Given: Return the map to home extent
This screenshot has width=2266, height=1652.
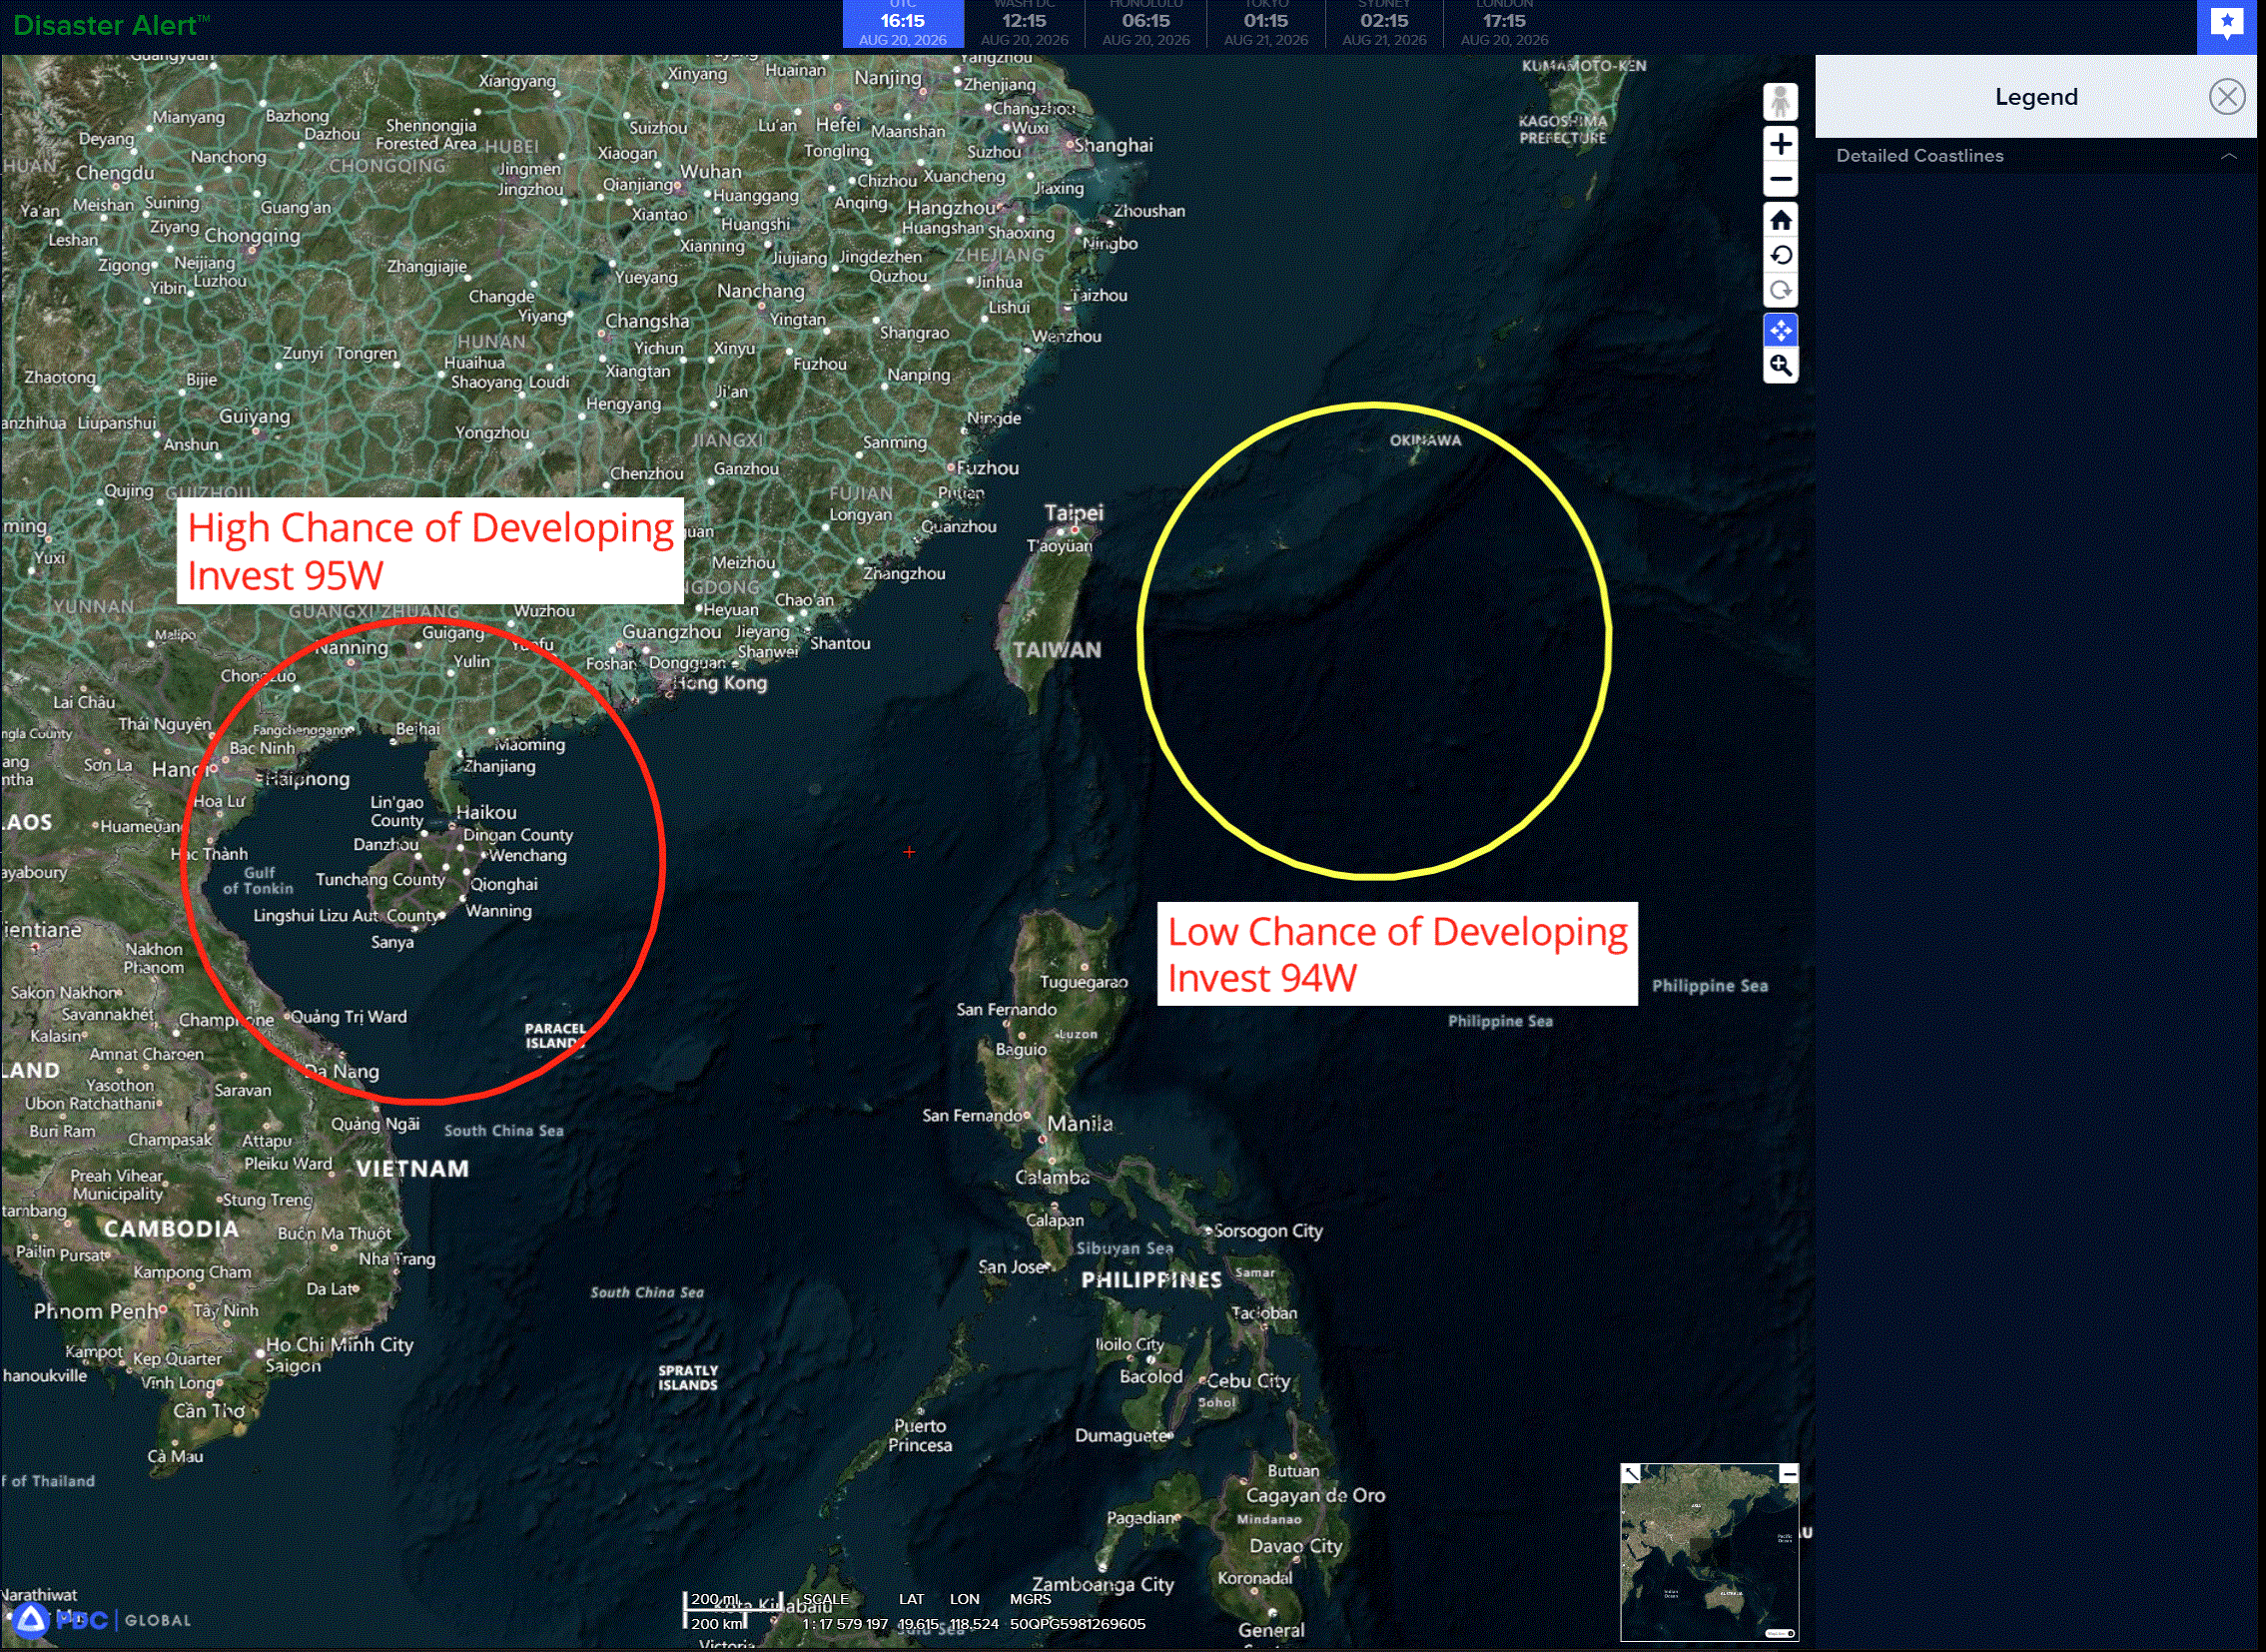Looking at the screenshot, I should tap(1780, 220).
